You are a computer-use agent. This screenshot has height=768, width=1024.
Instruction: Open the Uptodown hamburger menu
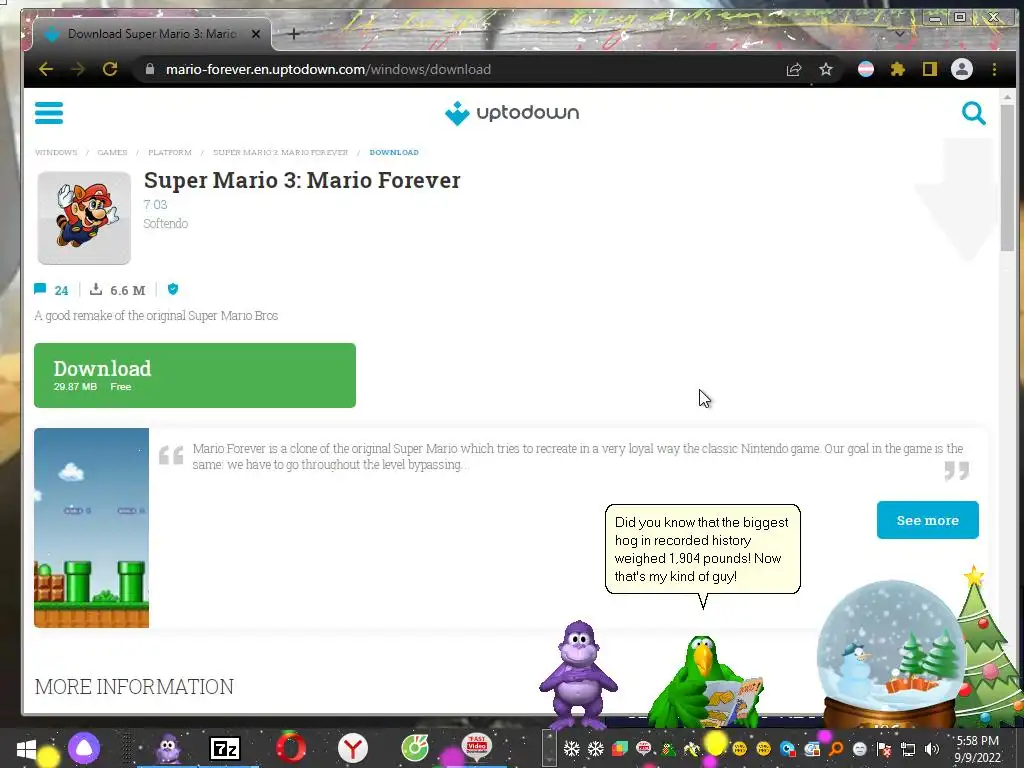tap(49, 113)
